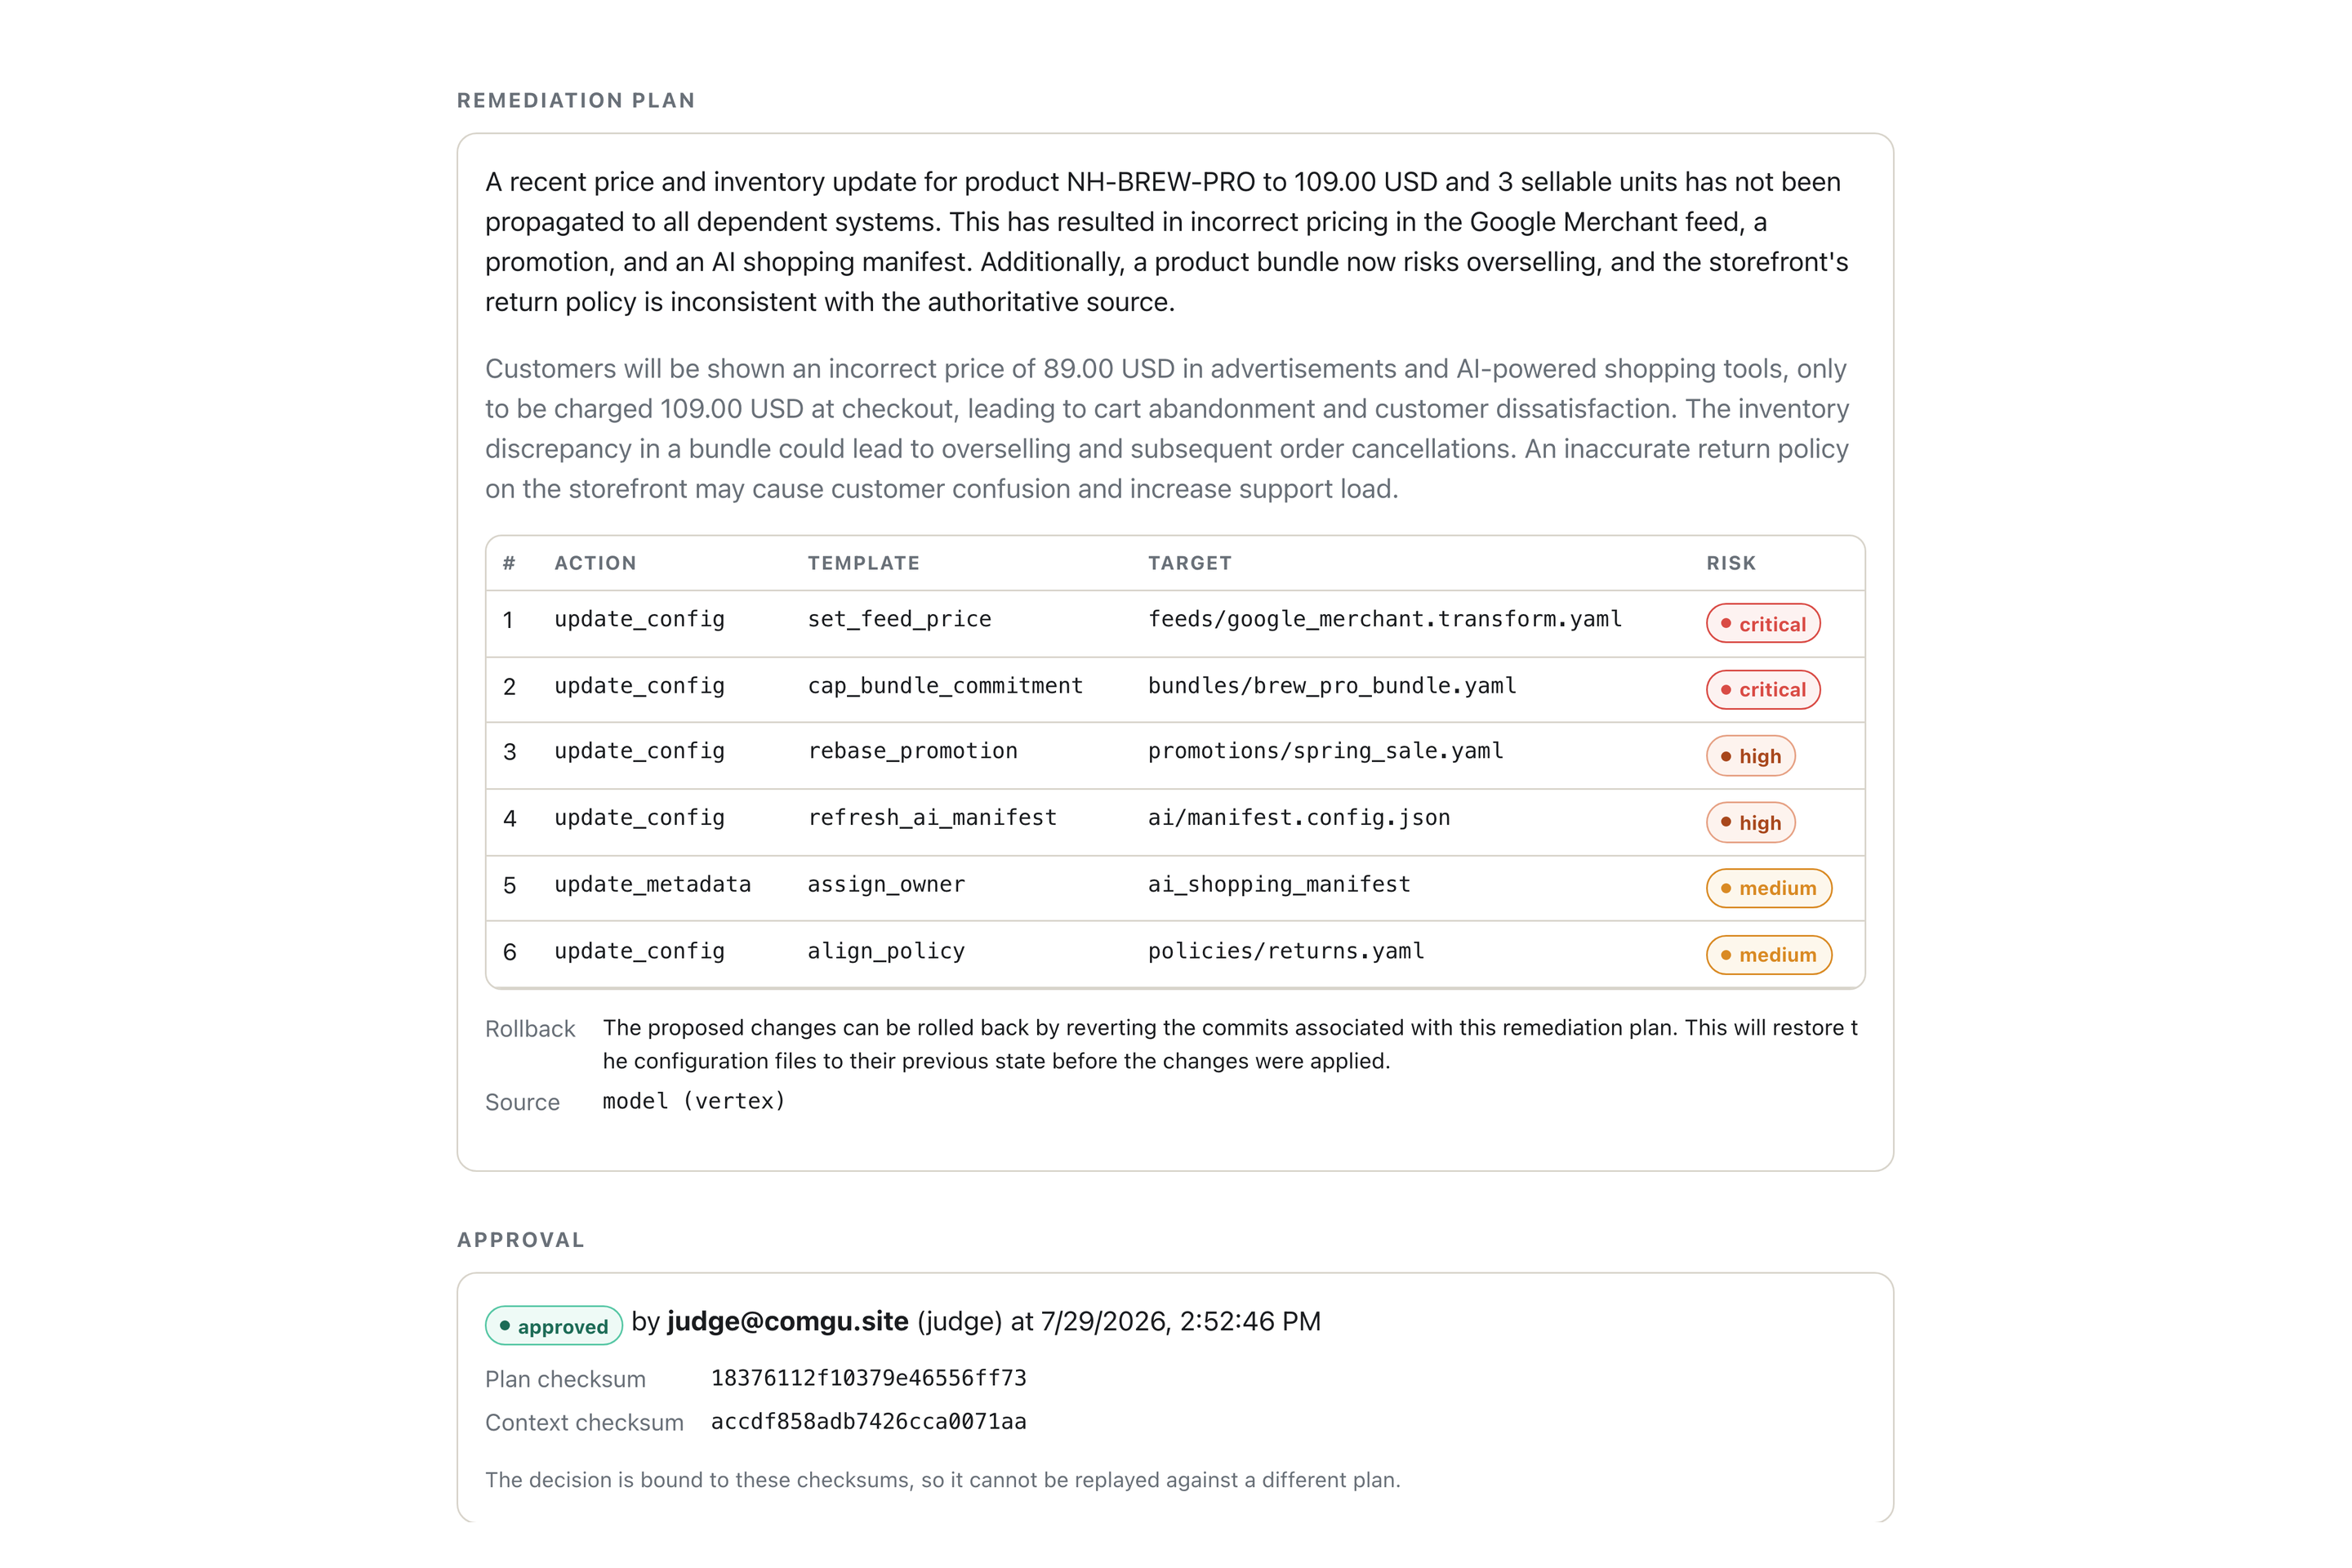
Task: Click the high badge for ai/manifest.config.json
Action: click(1750, 823)
